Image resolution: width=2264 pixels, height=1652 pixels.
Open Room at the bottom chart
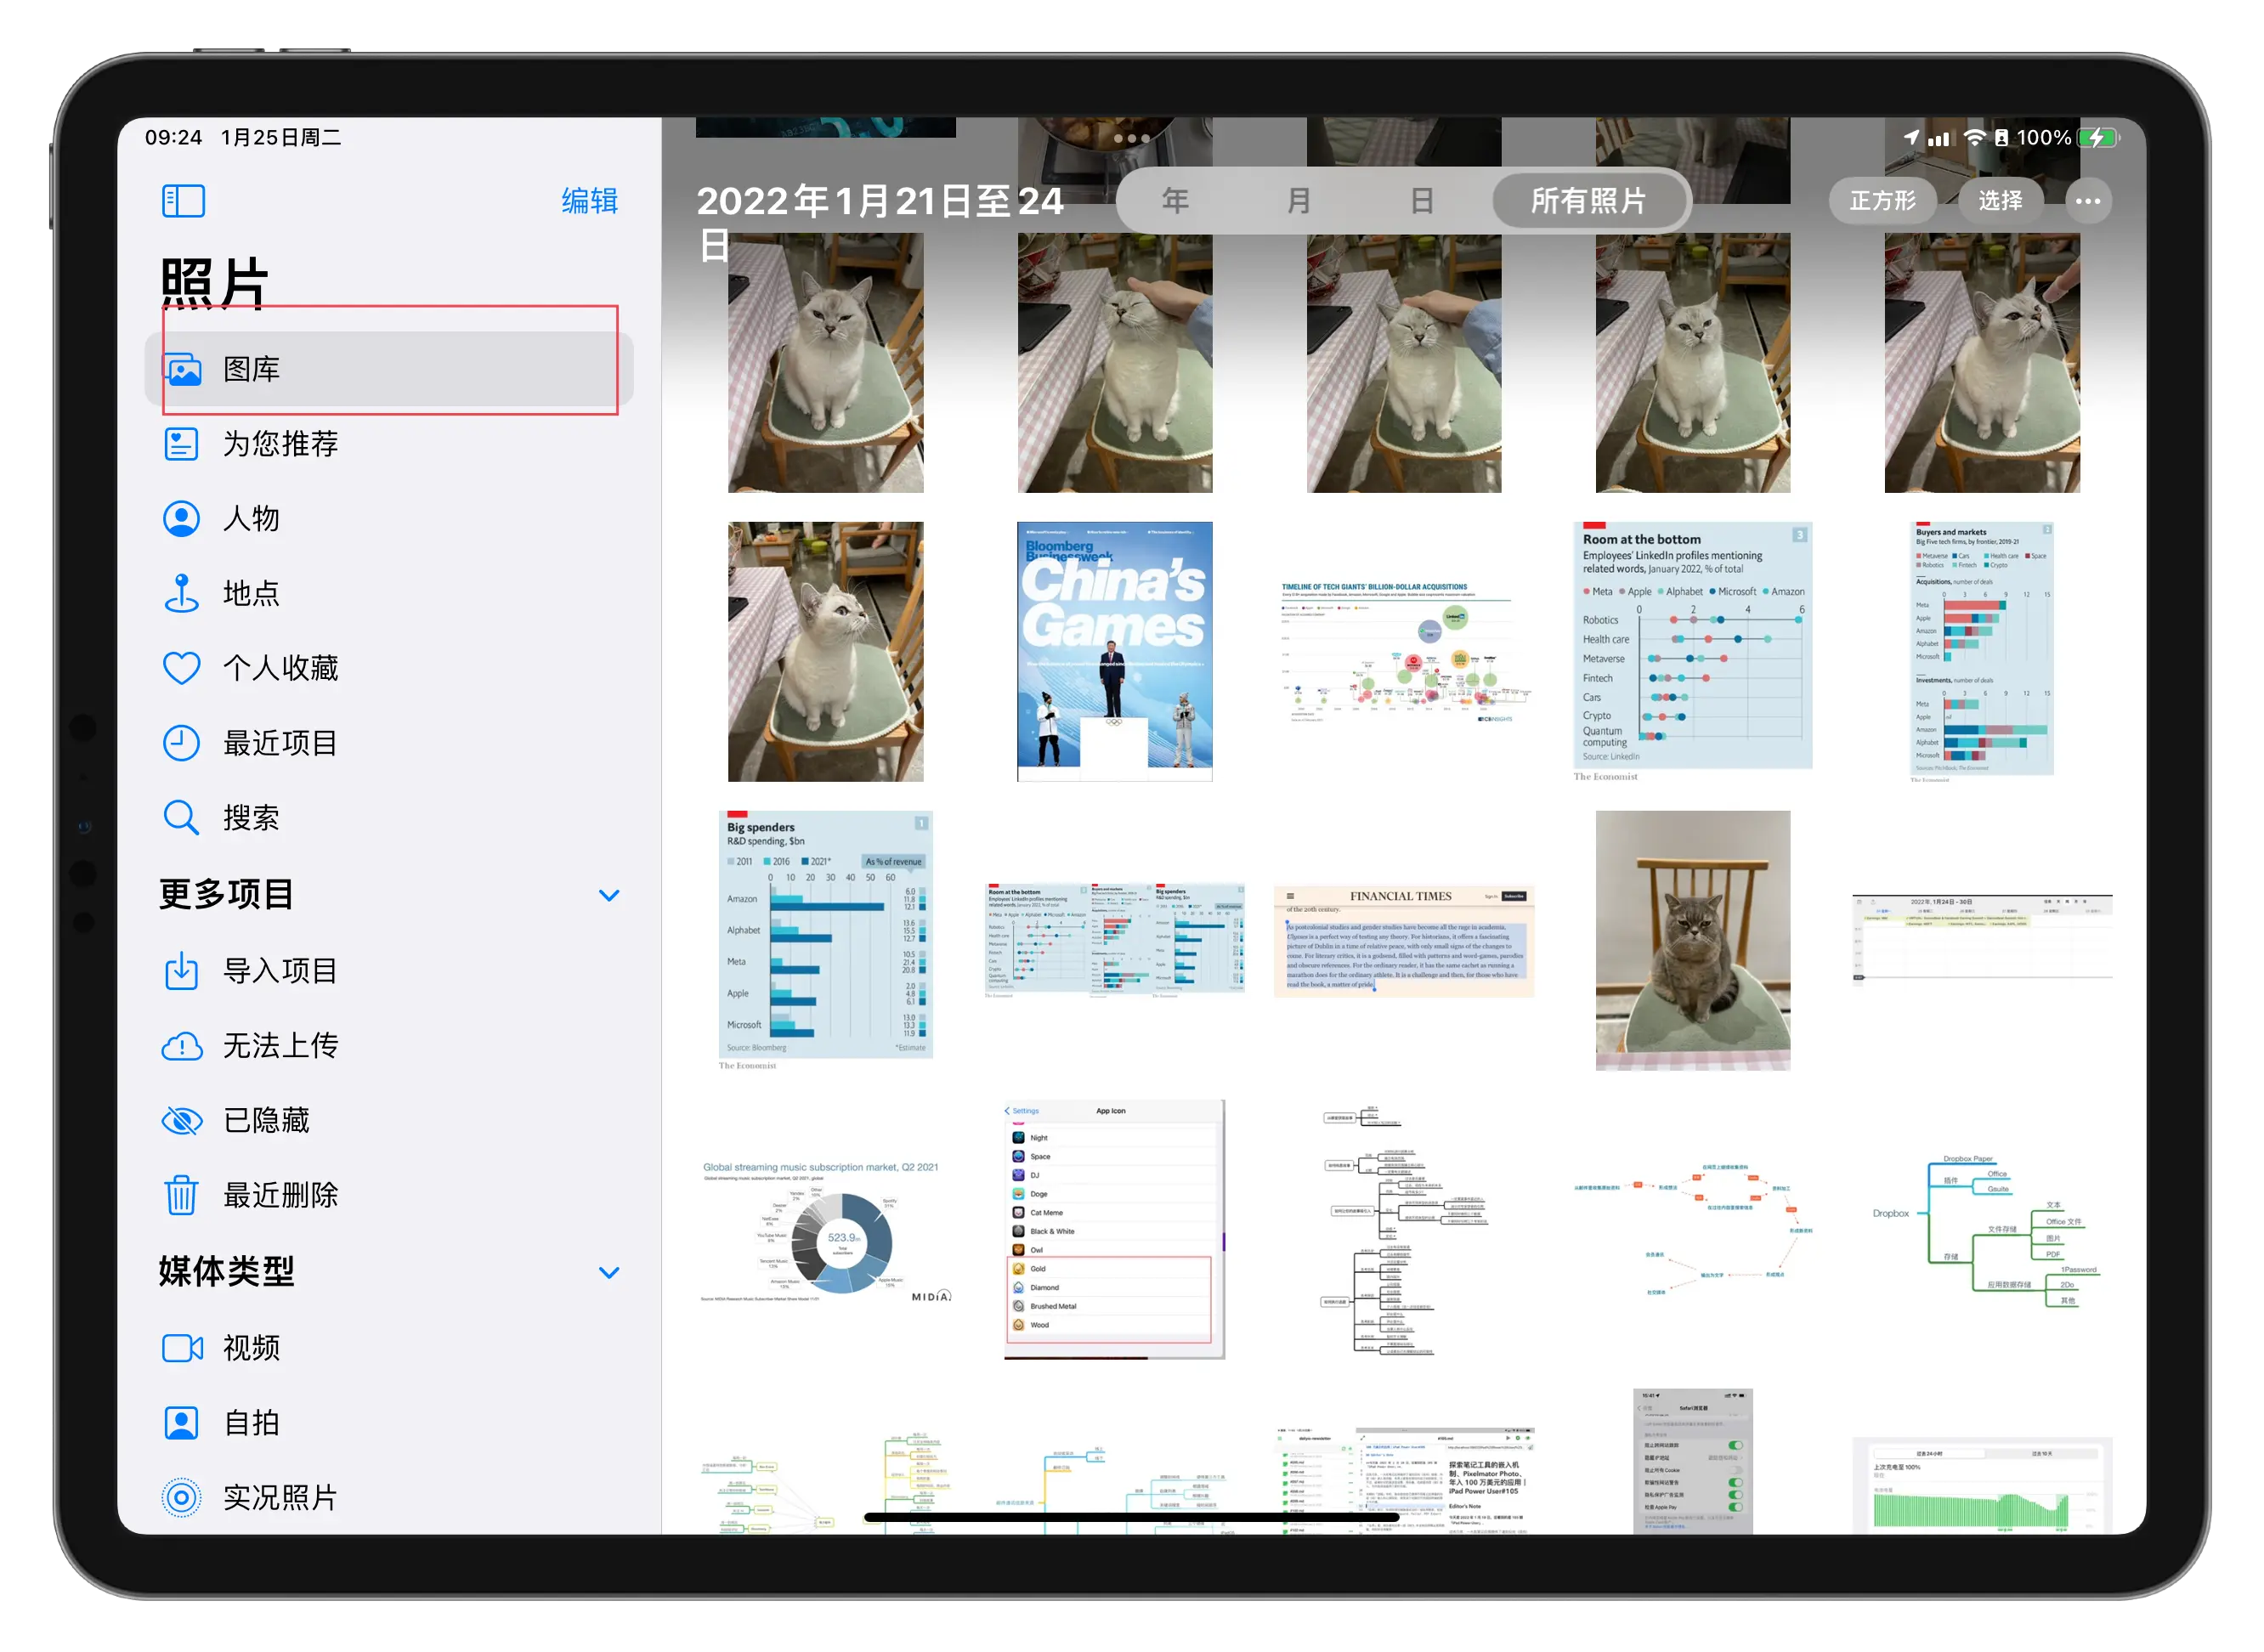1693,652
